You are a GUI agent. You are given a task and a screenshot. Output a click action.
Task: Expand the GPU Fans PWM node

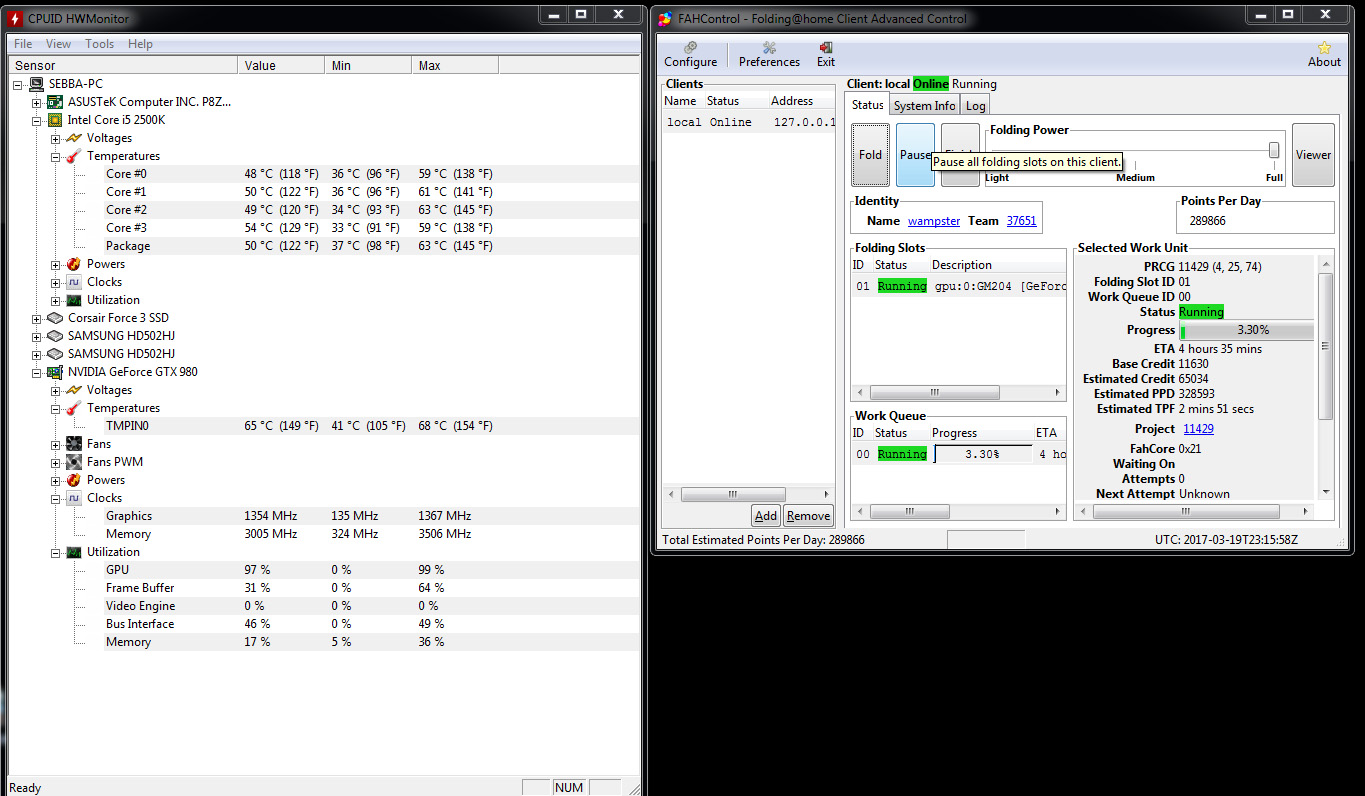tap(56, 462)
